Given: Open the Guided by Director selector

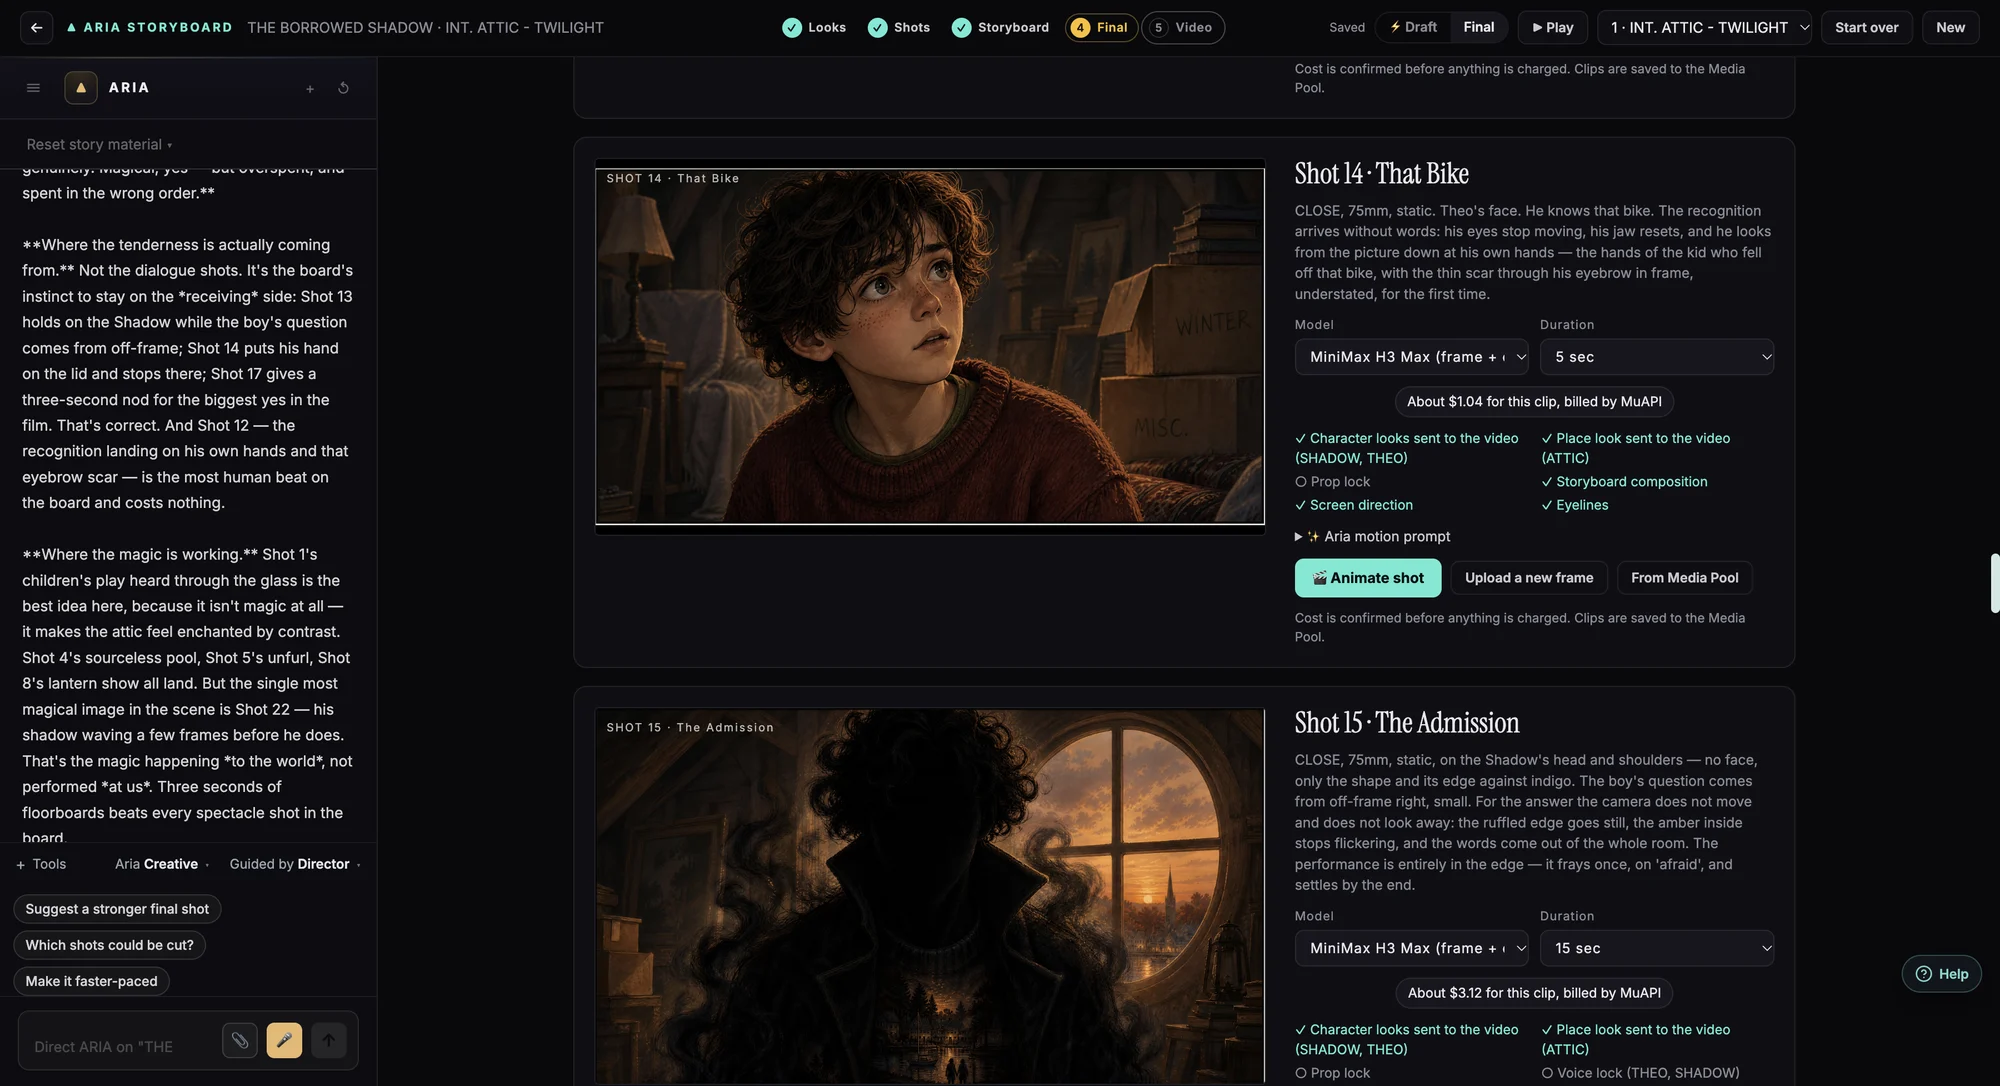Looking at the screenshot, I should coord(295,864).
